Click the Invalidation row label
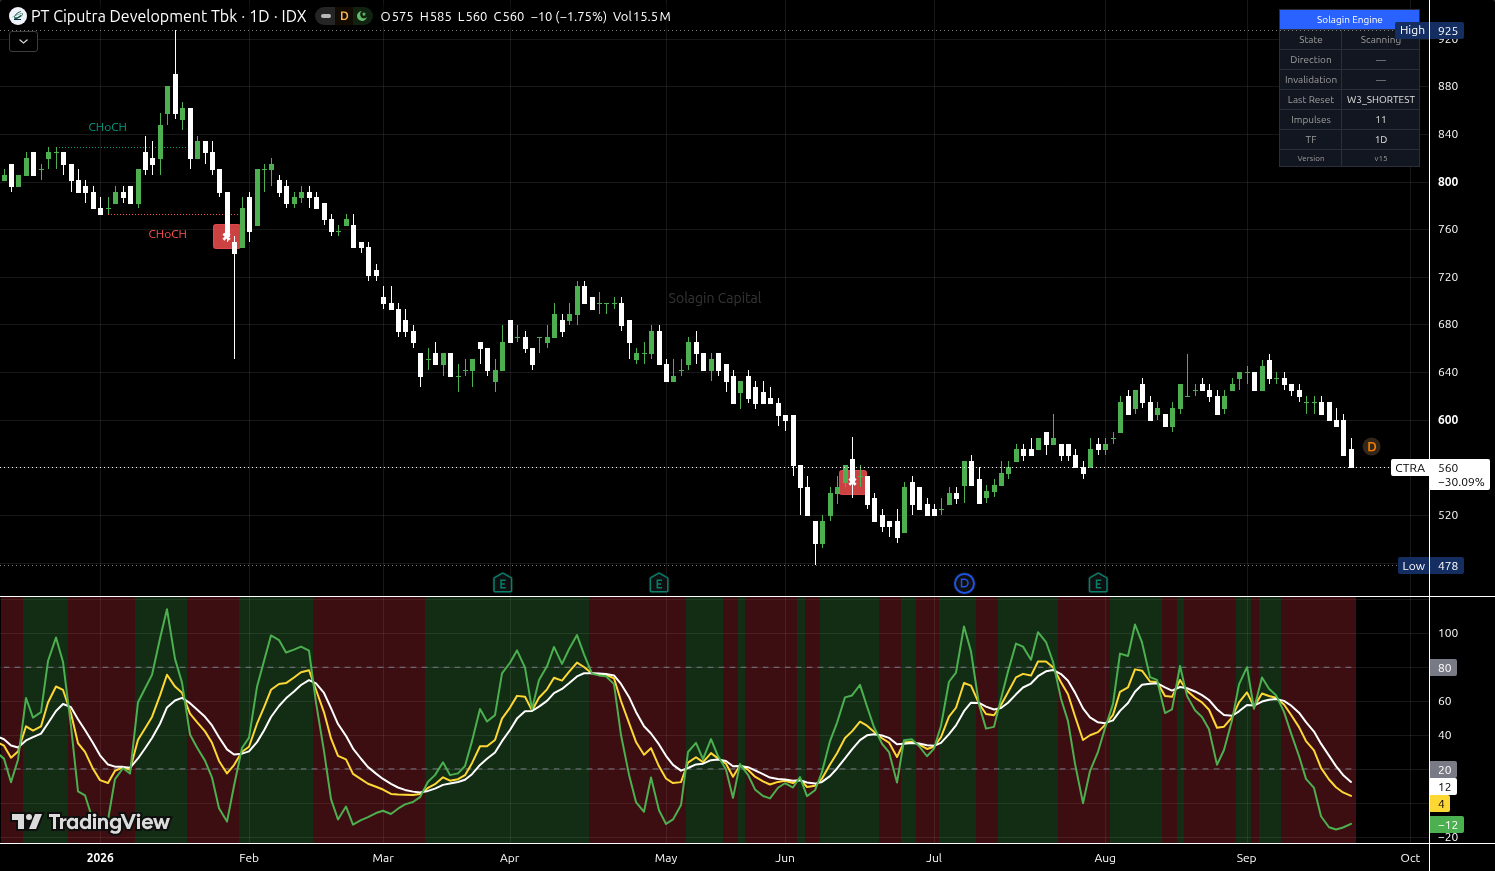Image resolution: width=1495 pixels, height=871 pixels. [x=1311, y=80]
